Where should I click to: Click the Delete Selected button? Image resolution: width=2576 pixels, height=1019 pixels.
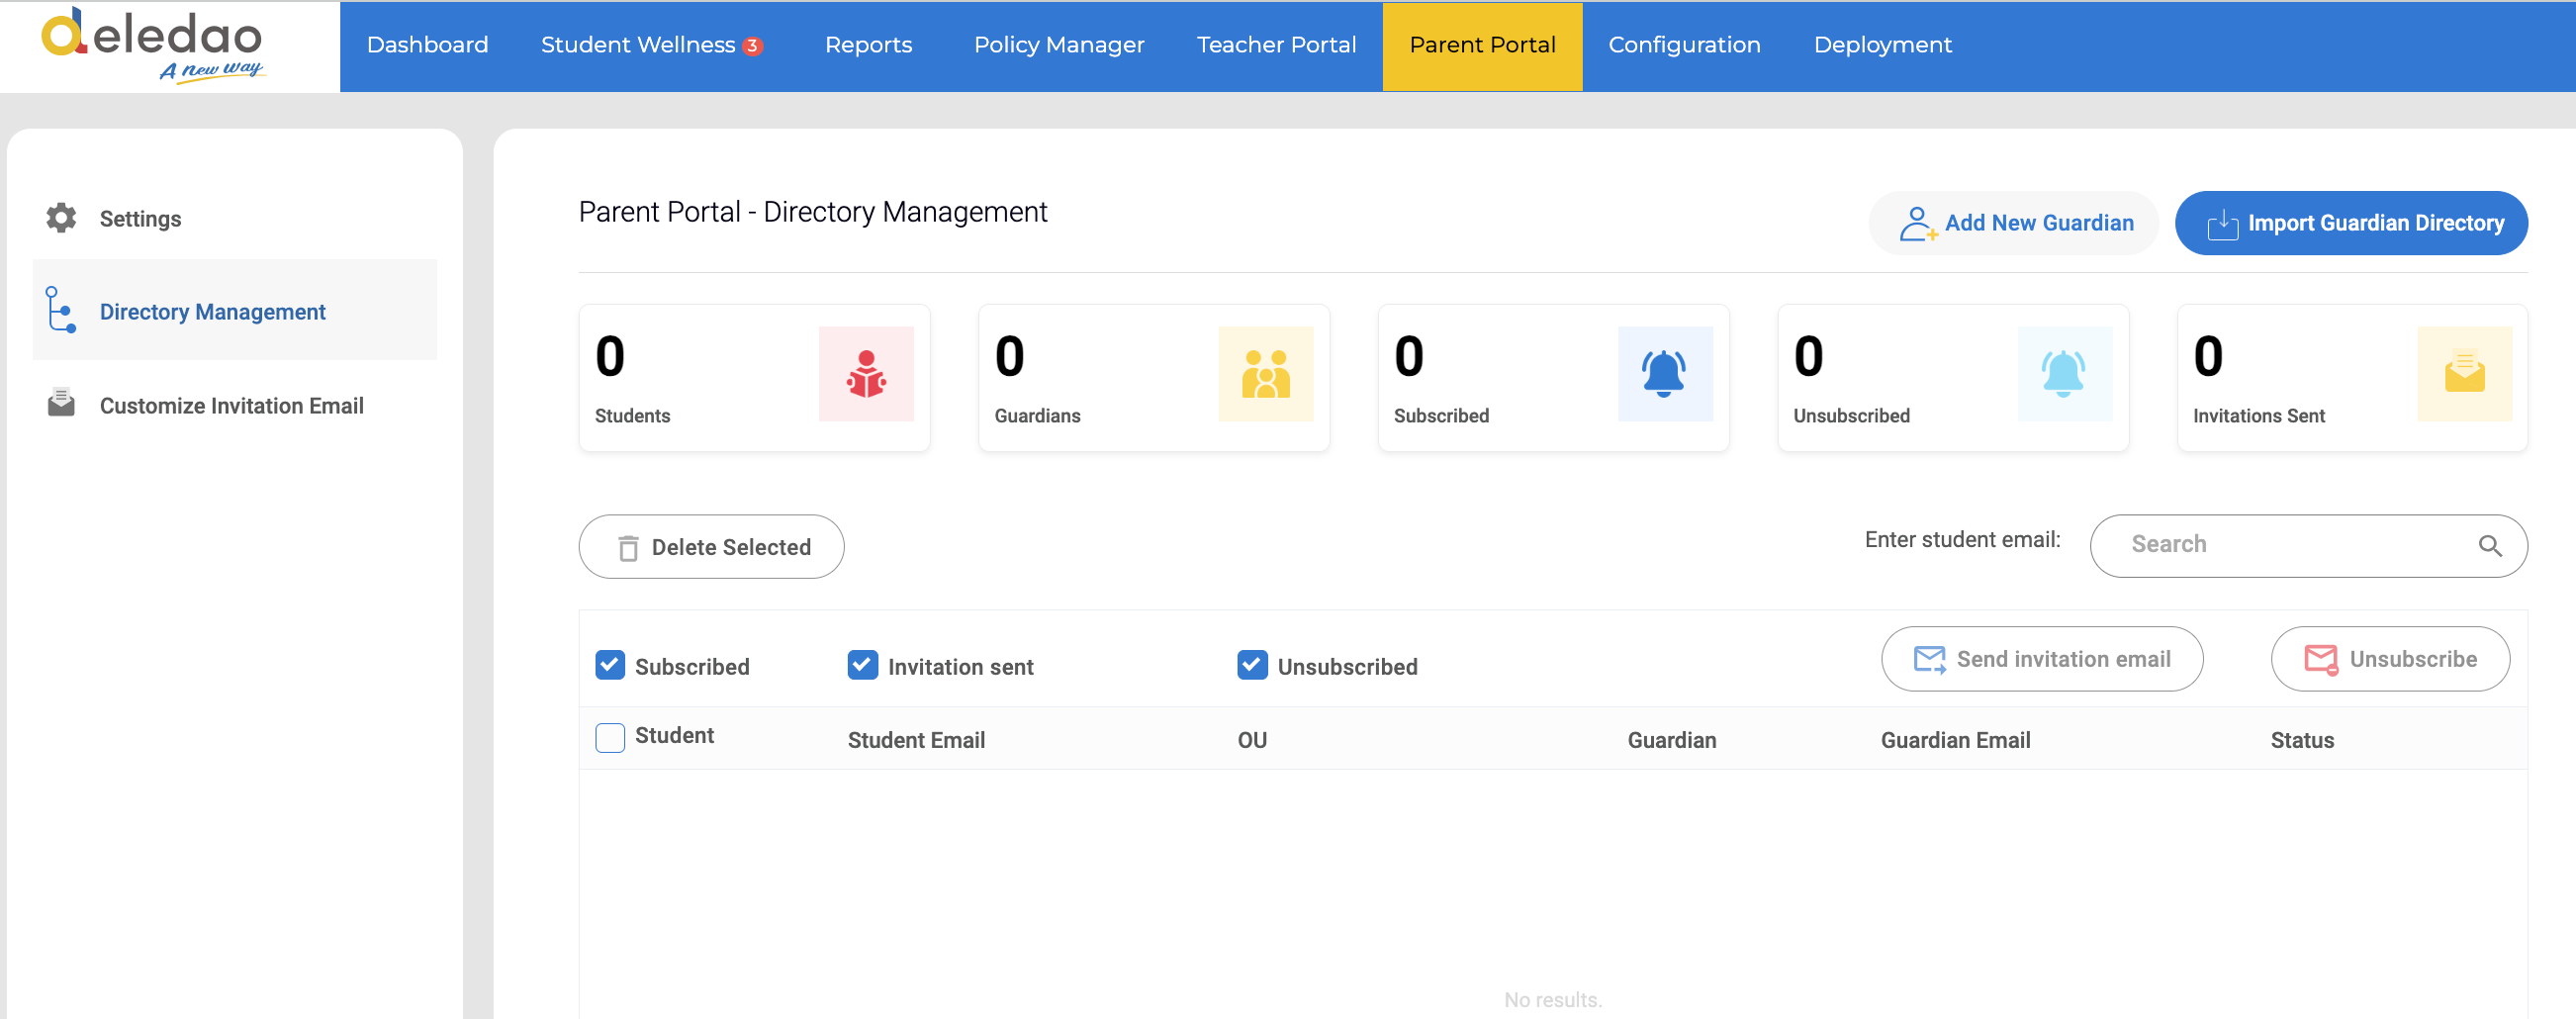(711, 547)
